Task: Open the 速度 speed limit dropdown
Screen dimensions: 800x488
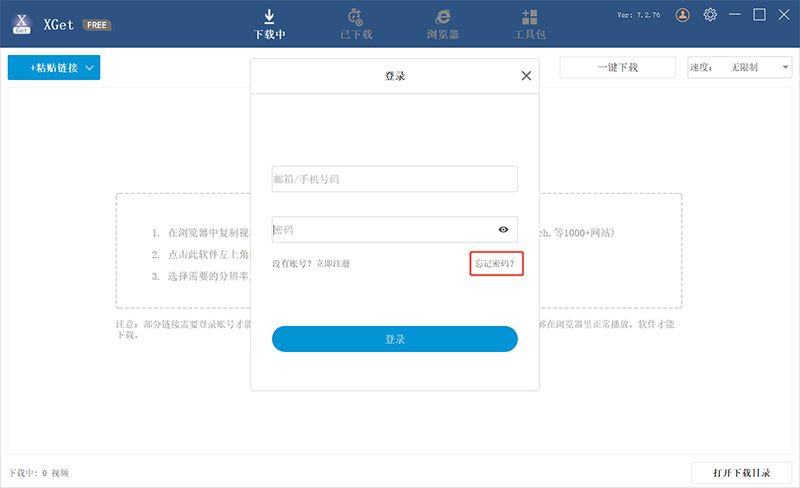Action: point(740,68)
